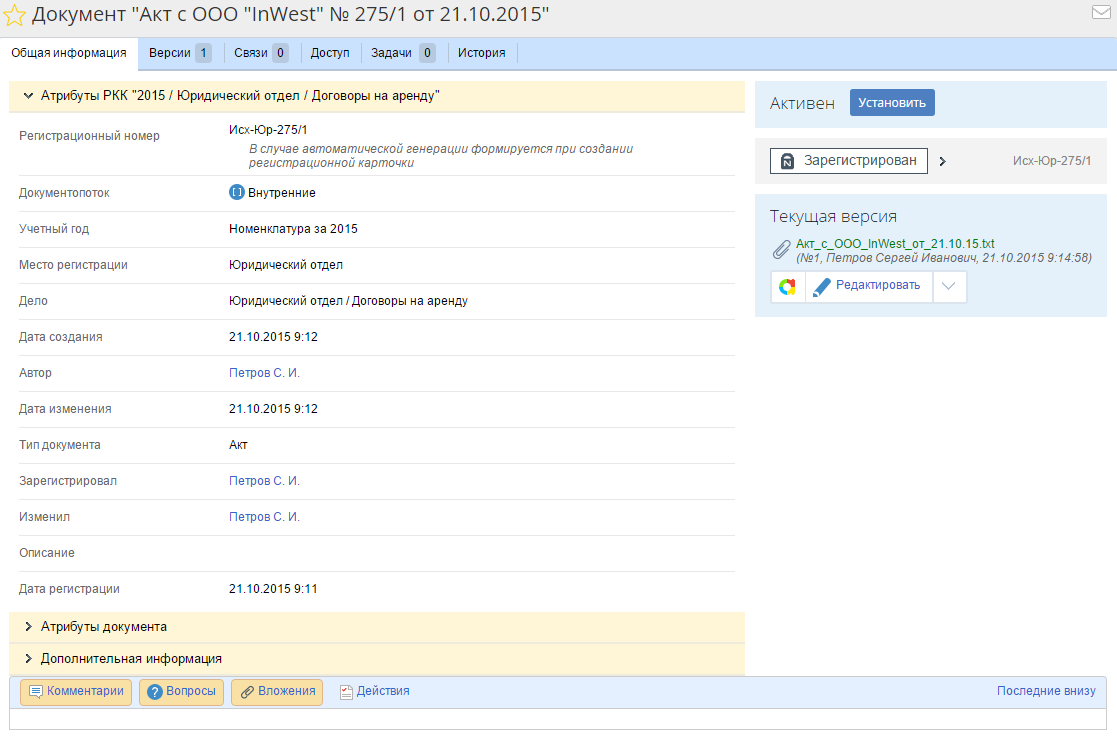Collapse the Атрибуты РКК section

28,96
